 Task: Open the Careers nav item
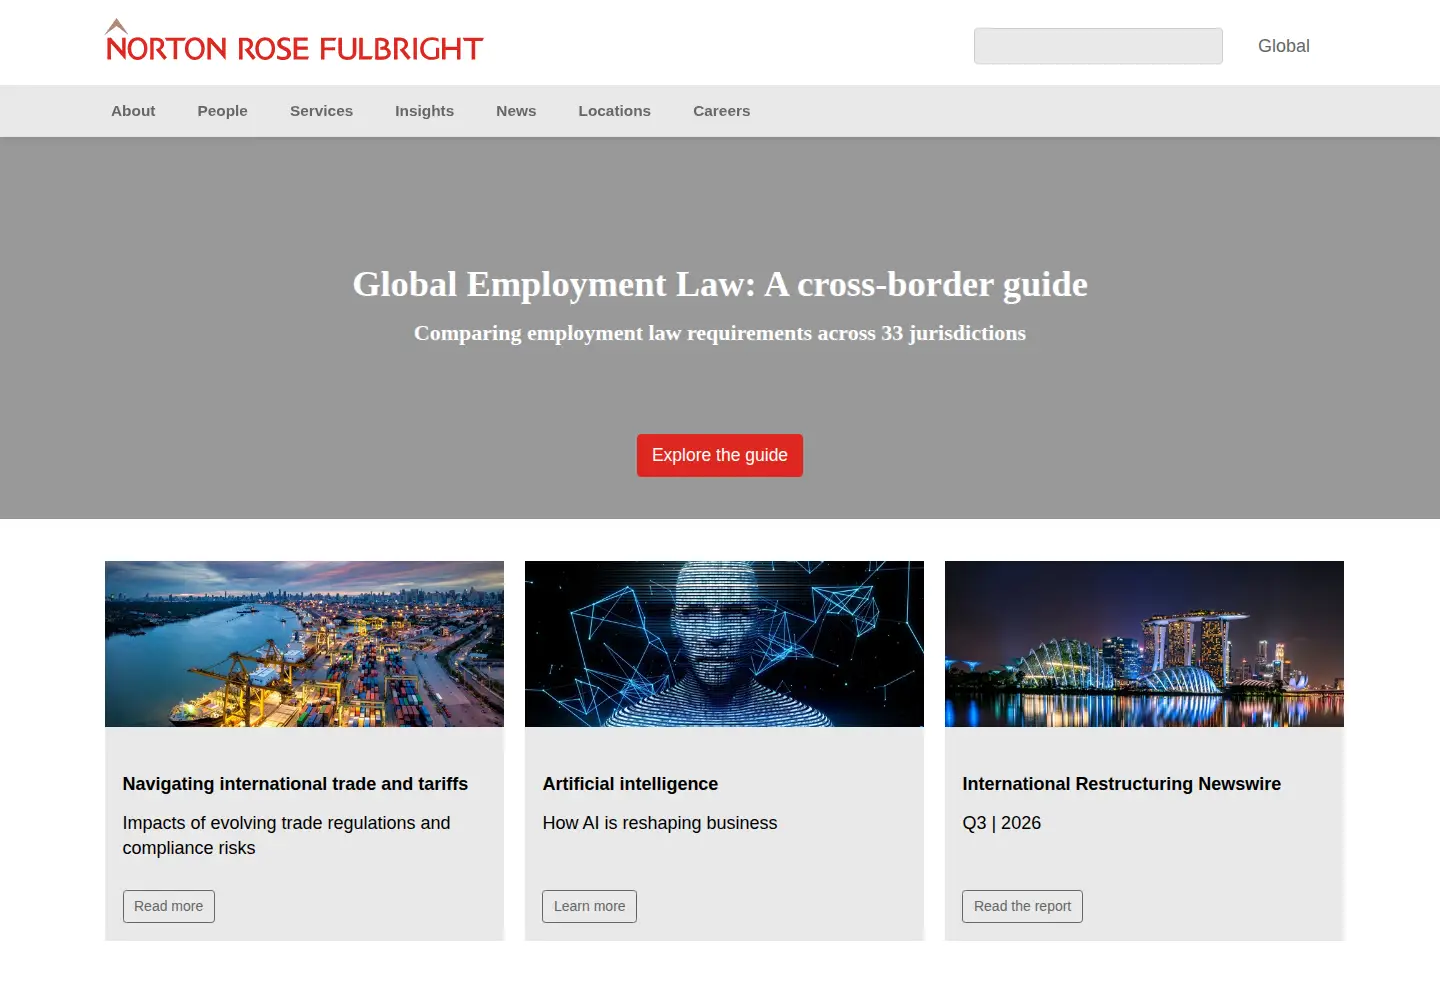(x=721, y=111)
